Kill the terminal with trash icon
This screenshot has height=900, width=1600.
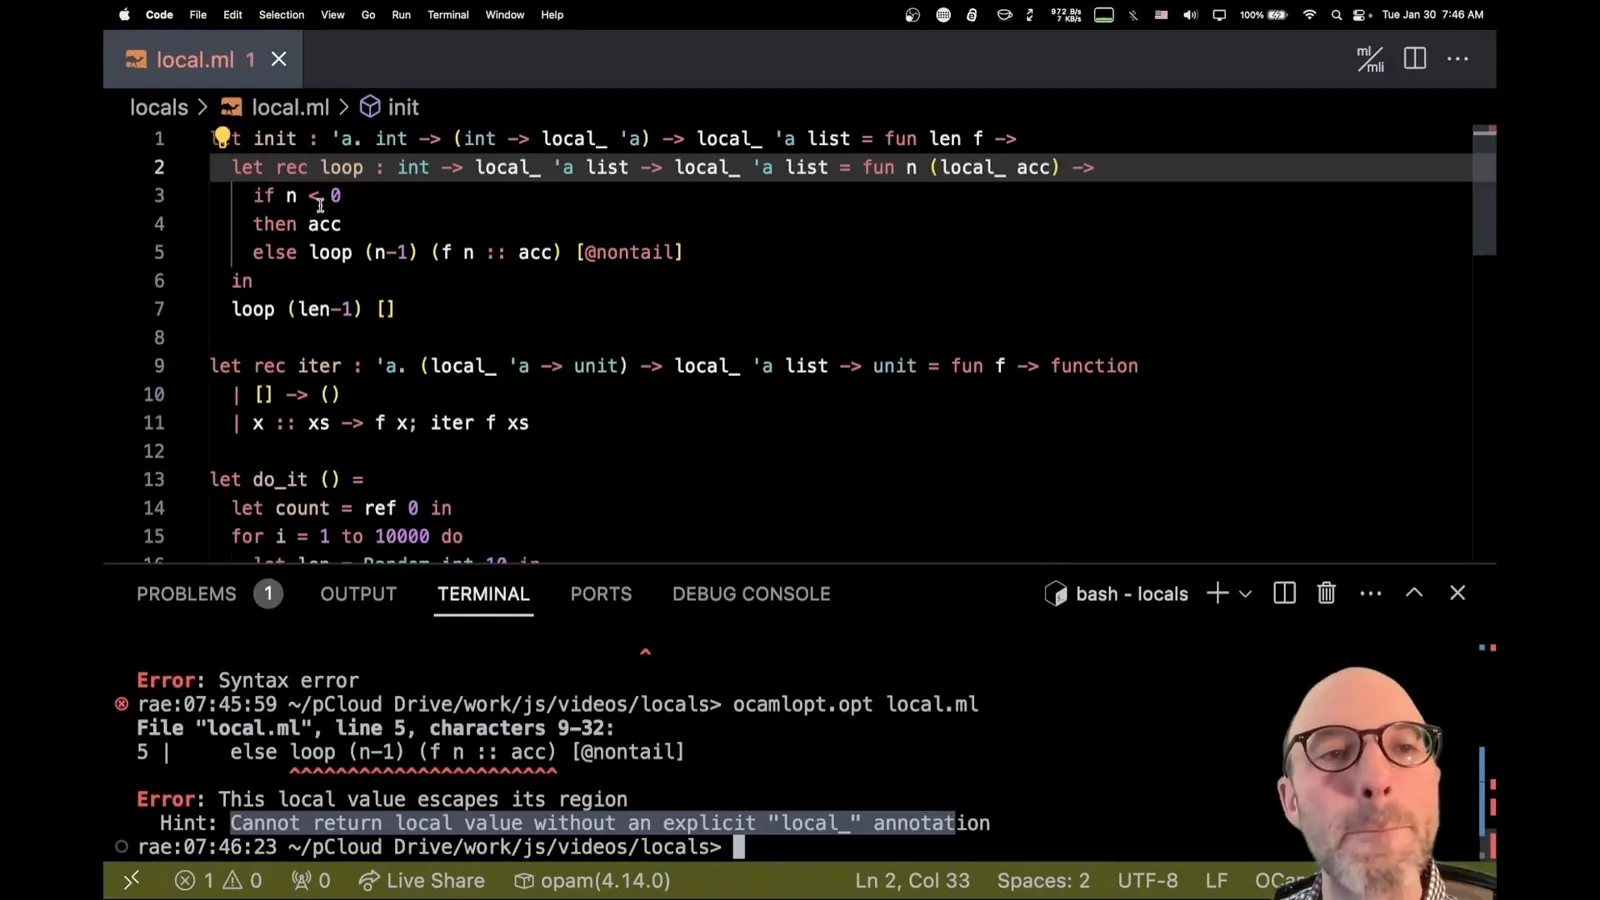tap(1326, 593)
